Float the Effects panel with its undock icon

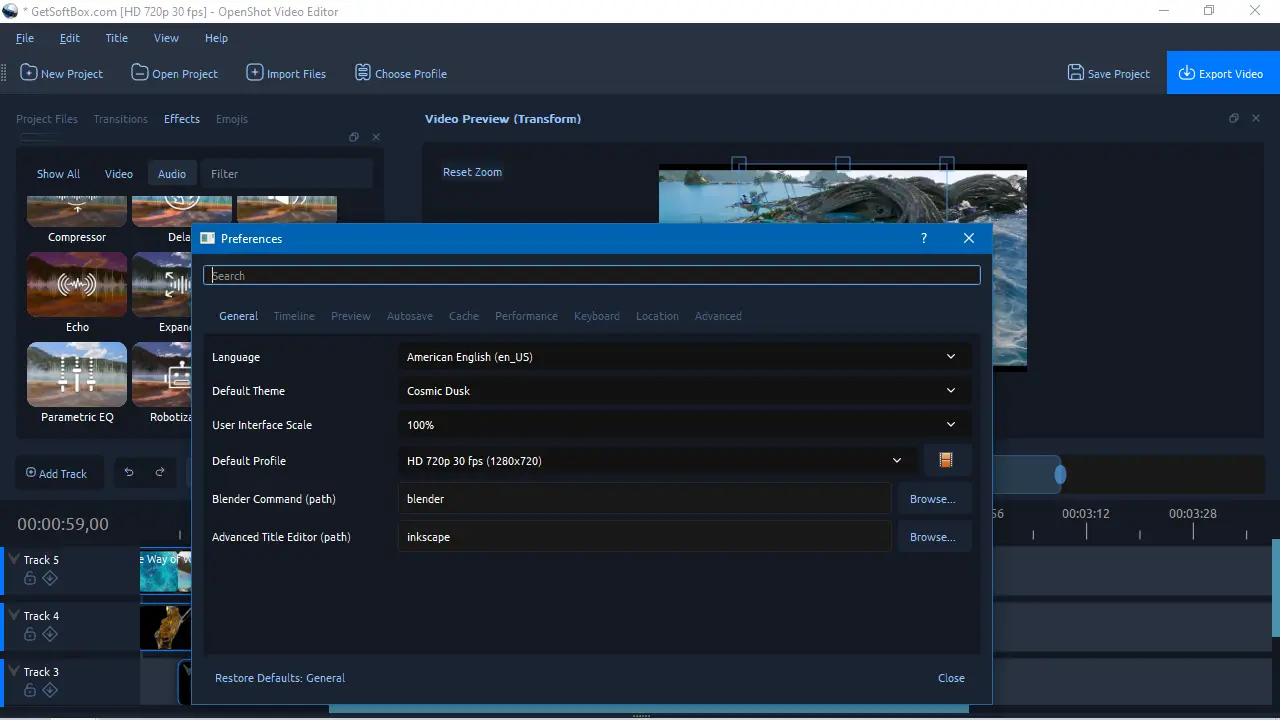[x=354, y=137]
